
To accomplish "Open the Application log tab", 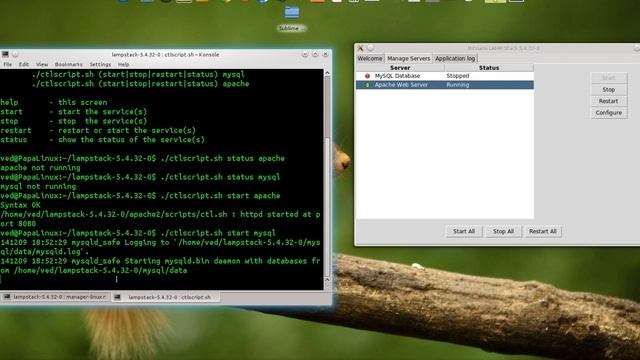I will point(455,58).
